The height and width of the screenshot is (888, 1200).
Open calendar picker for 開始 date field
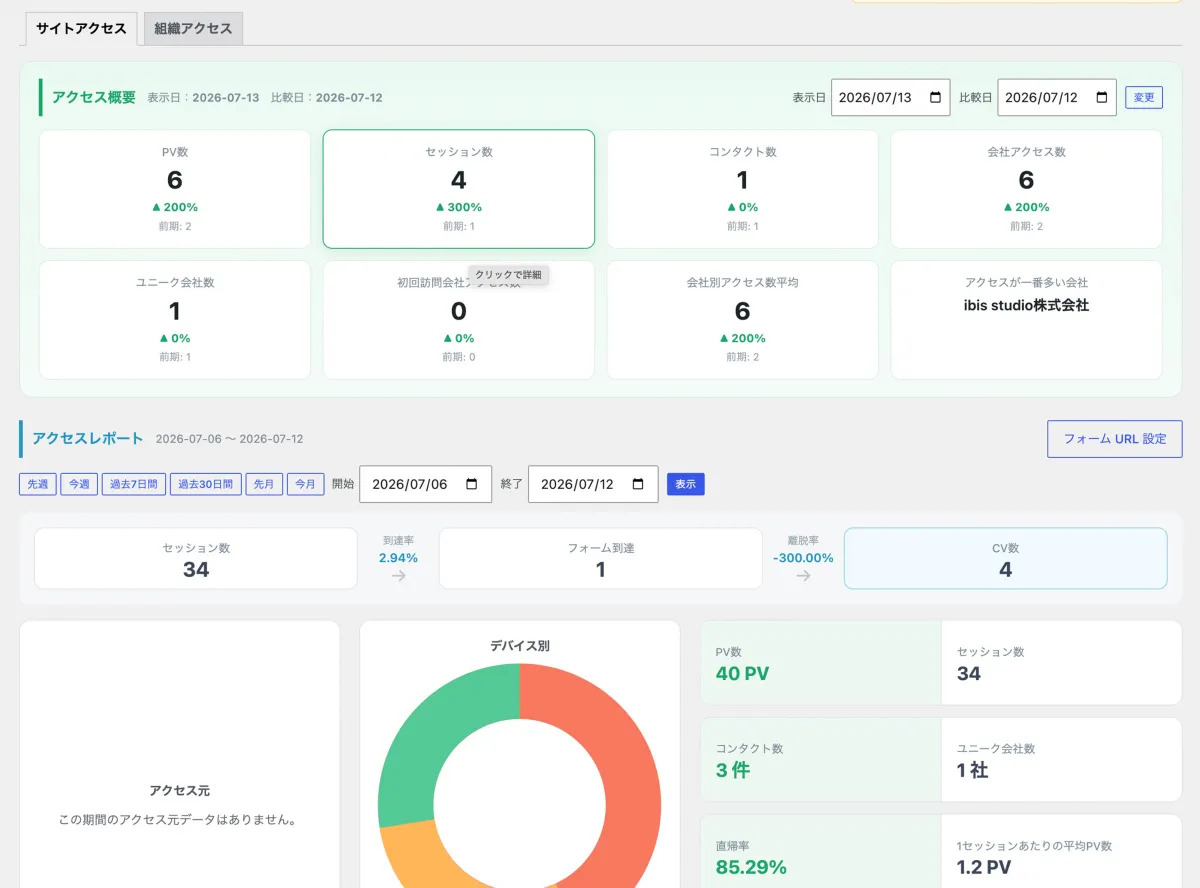472,484
